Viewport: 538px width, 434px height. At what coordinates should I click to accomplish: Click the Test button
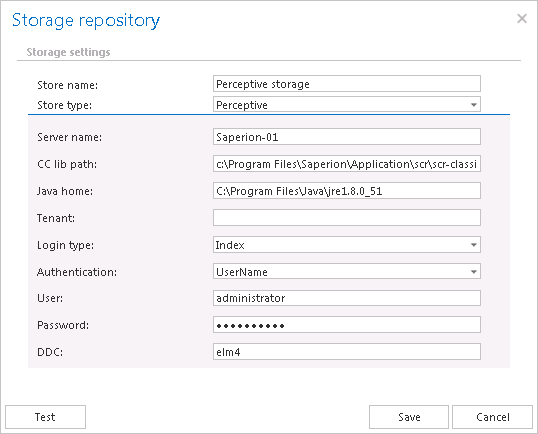tap(45, 417)
